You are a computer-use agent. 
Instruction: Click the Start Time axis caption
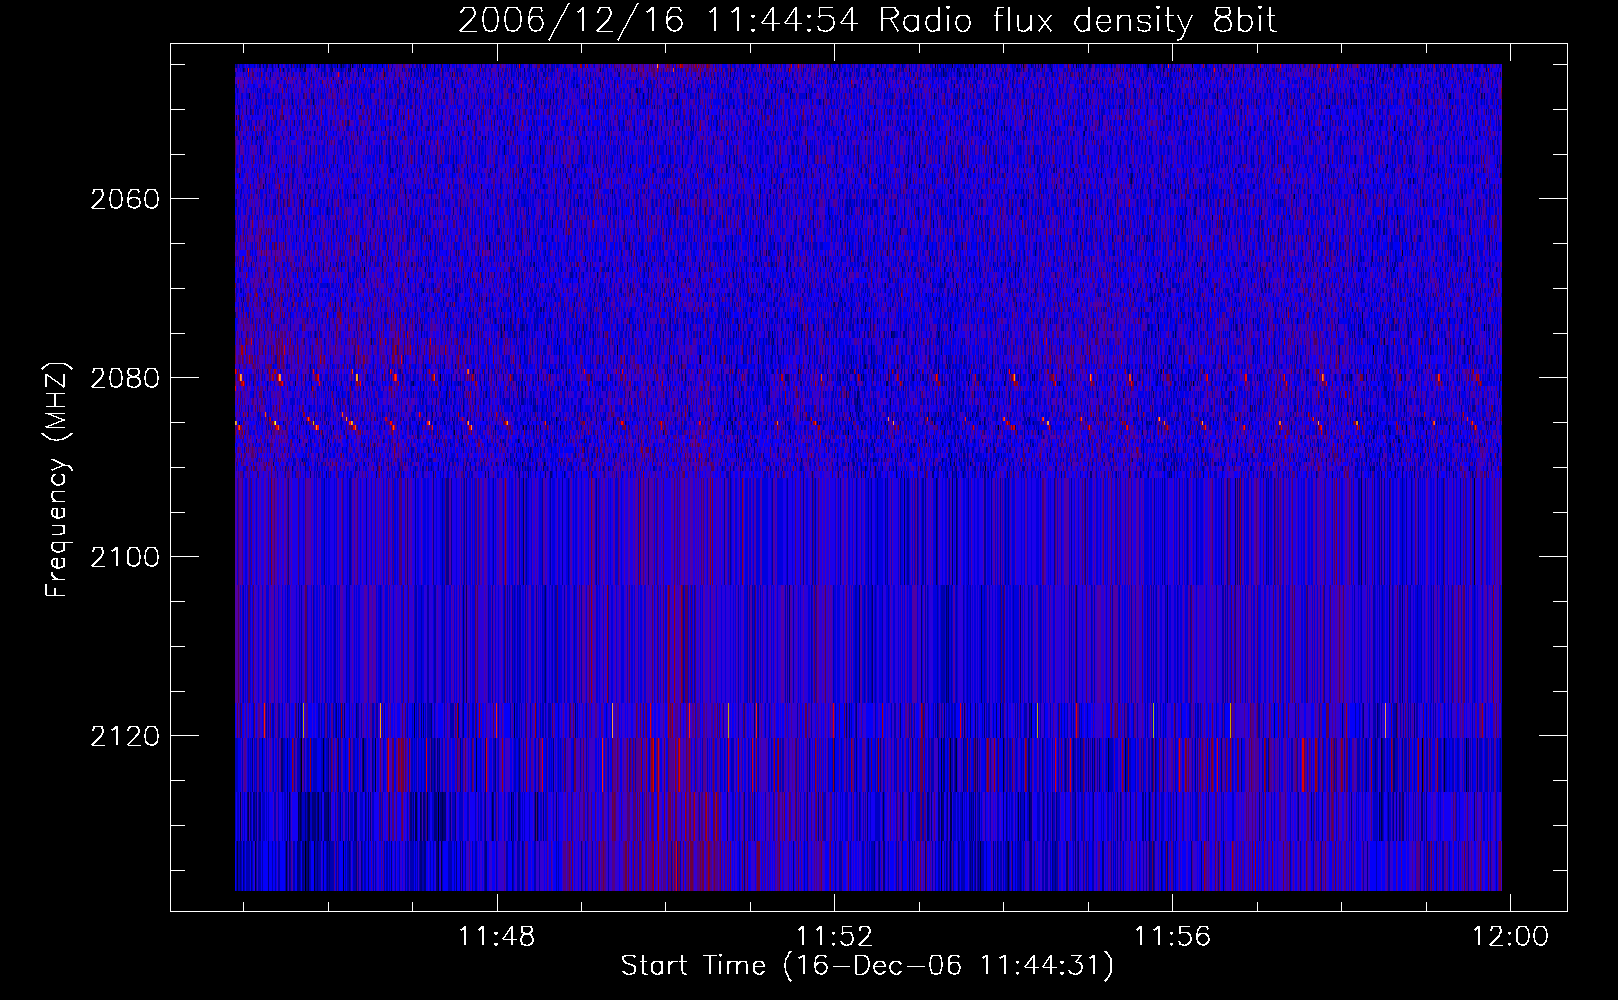pos(867,966)
